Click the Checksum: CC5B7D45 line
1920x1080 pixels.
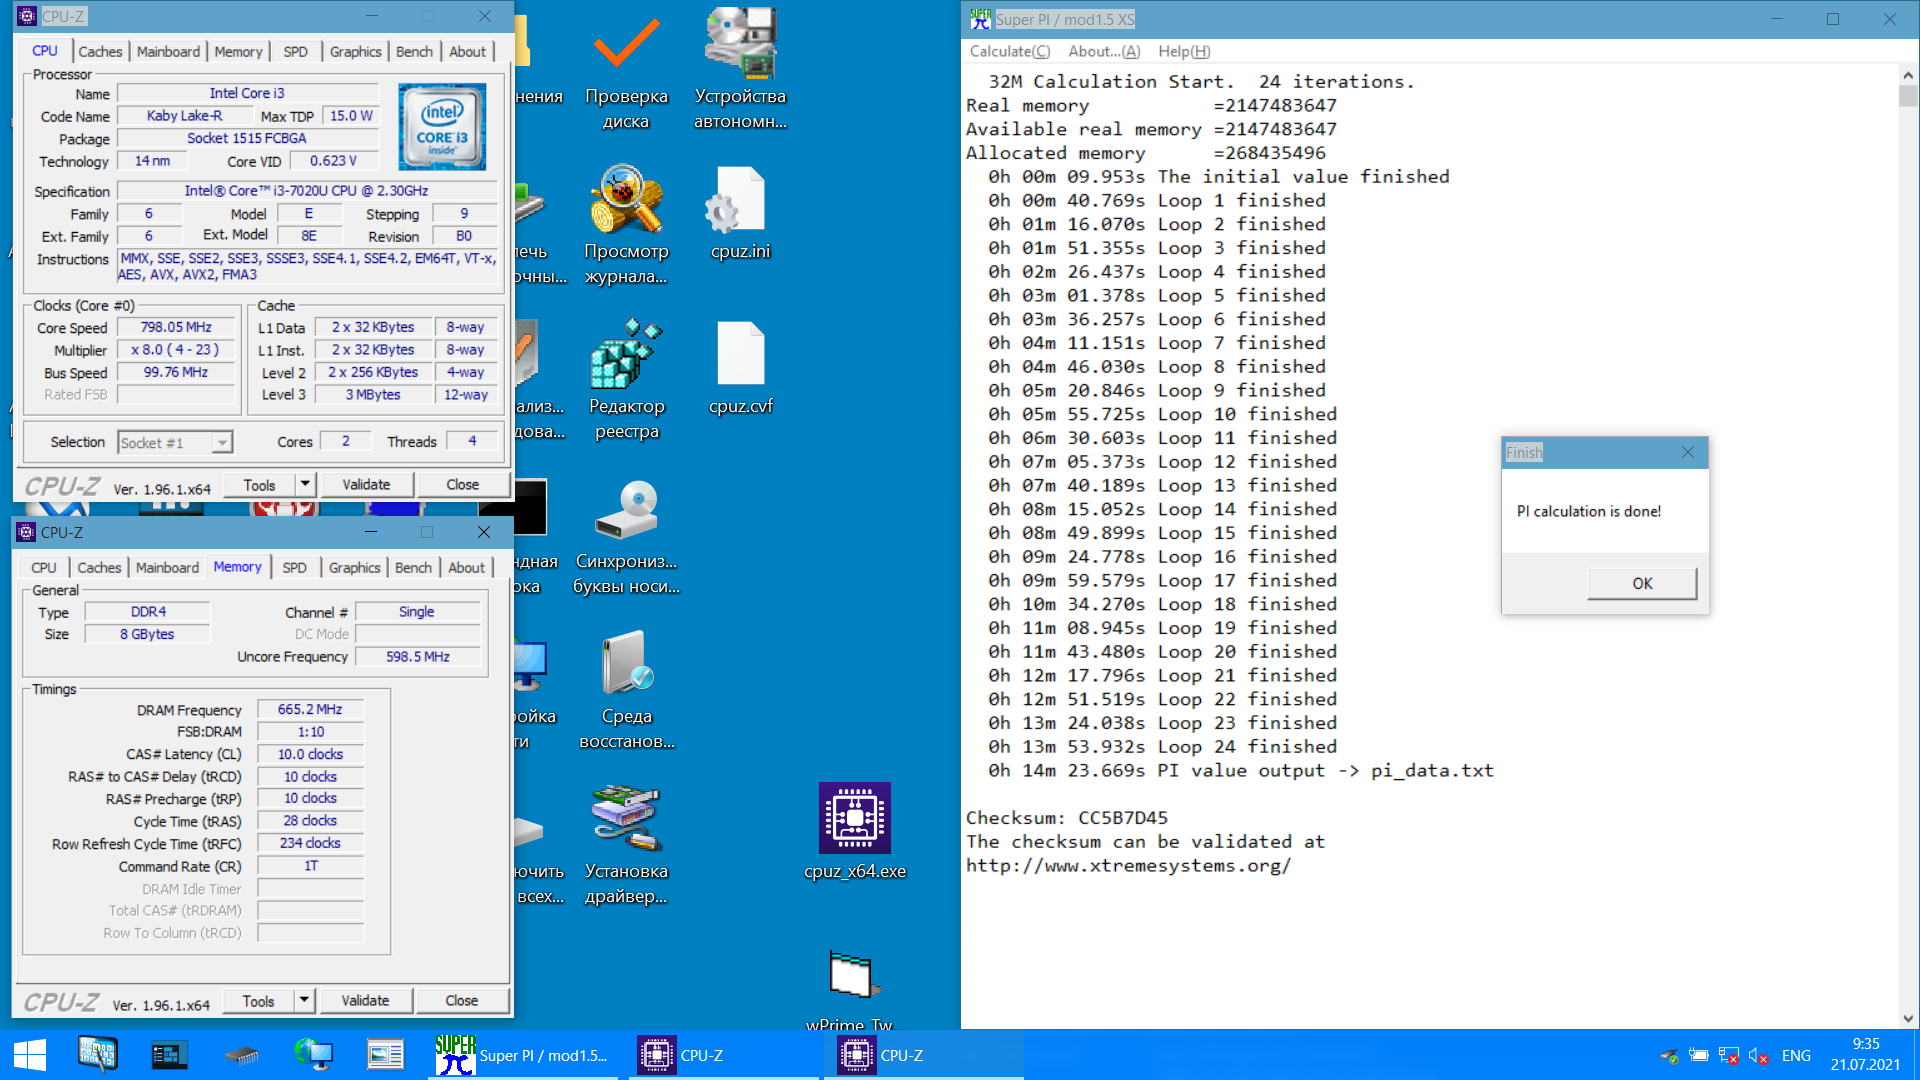(x=1066, y=818)
